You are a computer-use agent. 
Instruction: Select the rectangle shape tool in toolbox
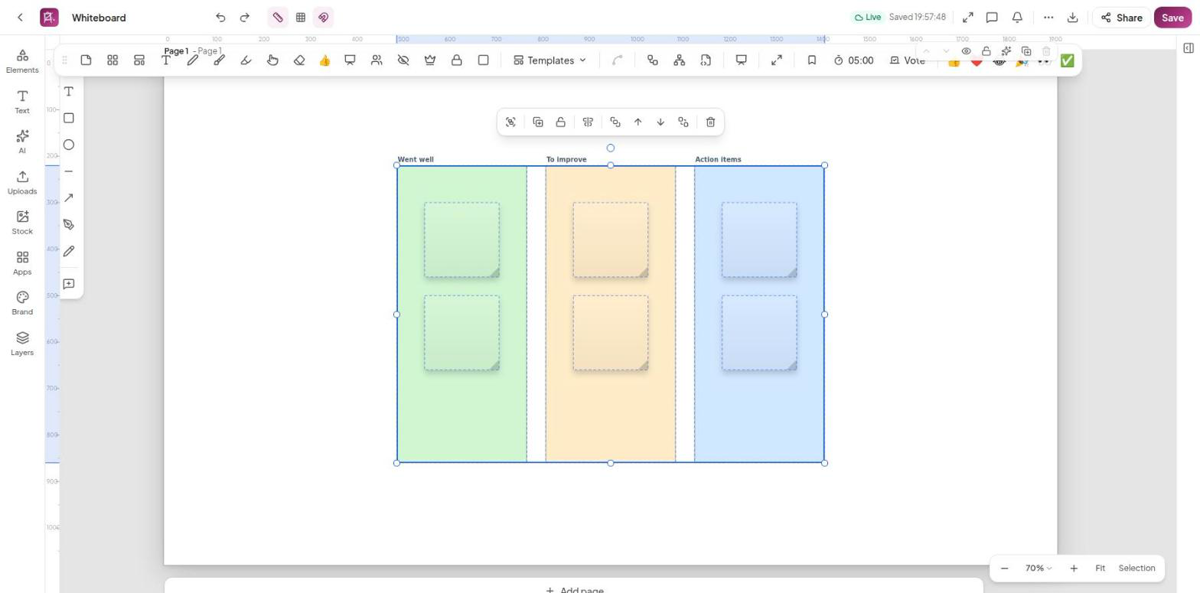pos(69,118)
